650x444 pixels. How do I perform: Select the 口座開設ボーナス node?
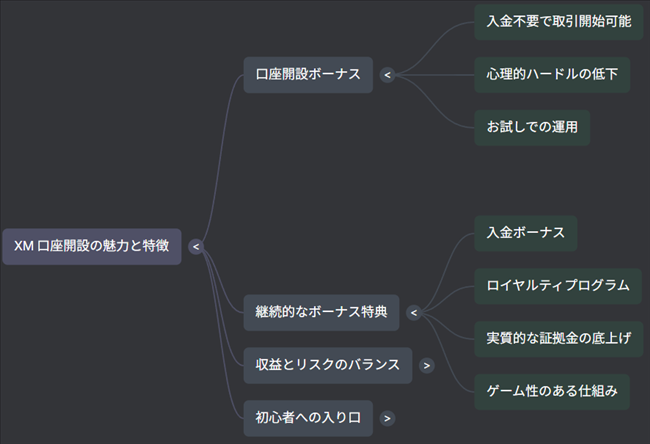pos(308,75)
